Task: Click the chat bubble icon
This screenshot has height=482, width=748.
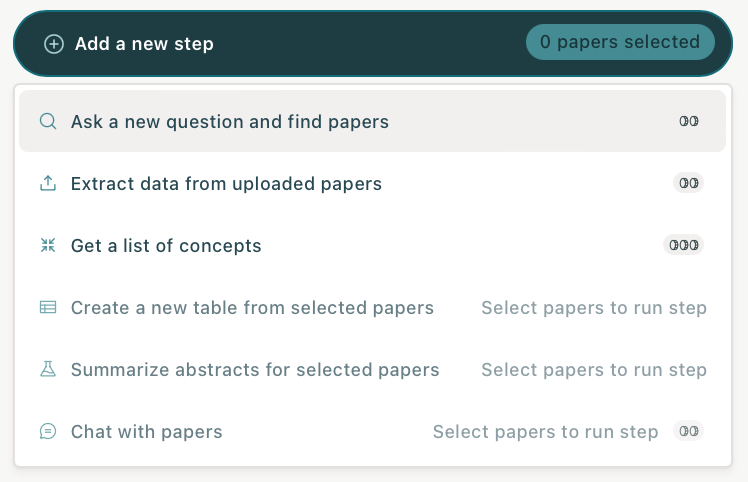Action: [x=48, y=432]
